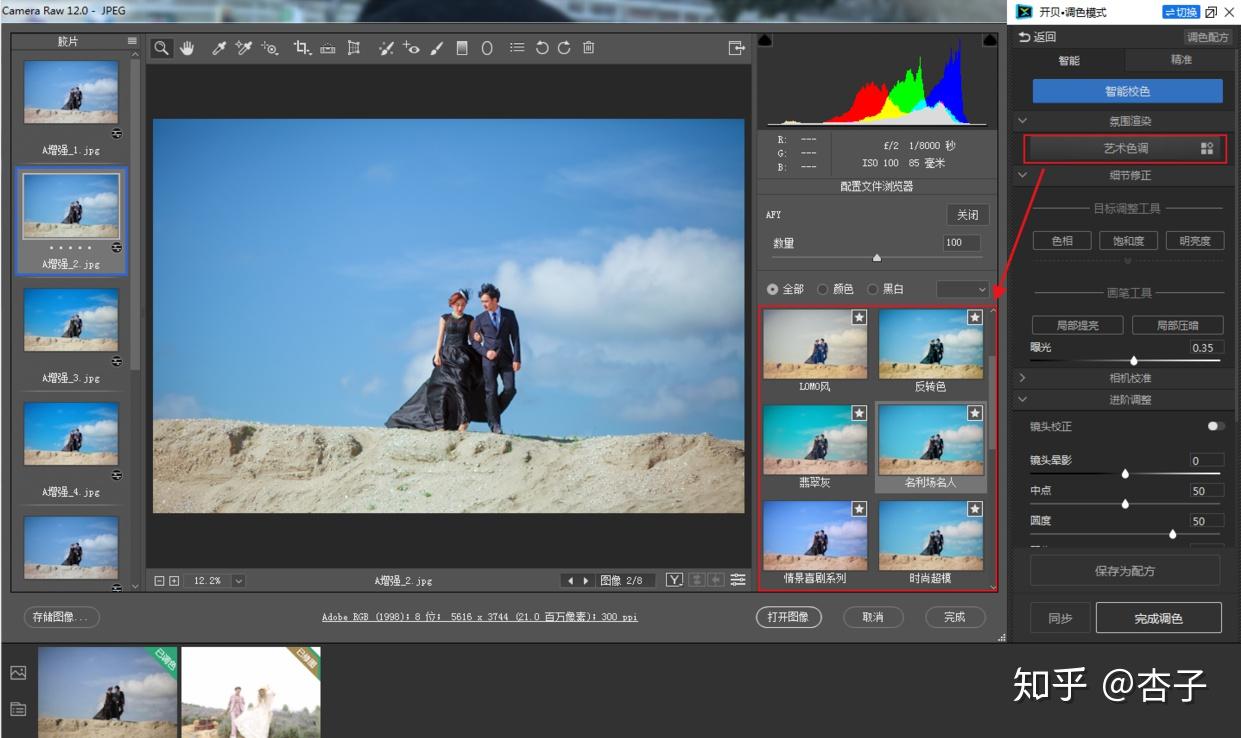Open the zoom level dropdown at 12.2%

(x=239, y=581)
